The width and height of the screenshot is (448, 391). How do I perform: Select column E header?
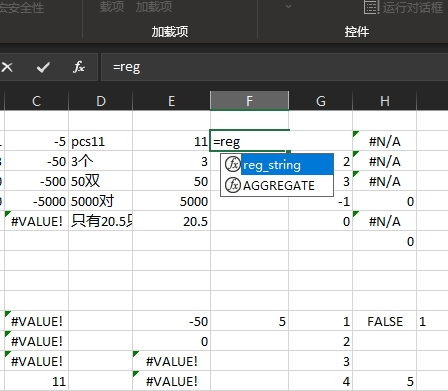click(x=171, y=101)
